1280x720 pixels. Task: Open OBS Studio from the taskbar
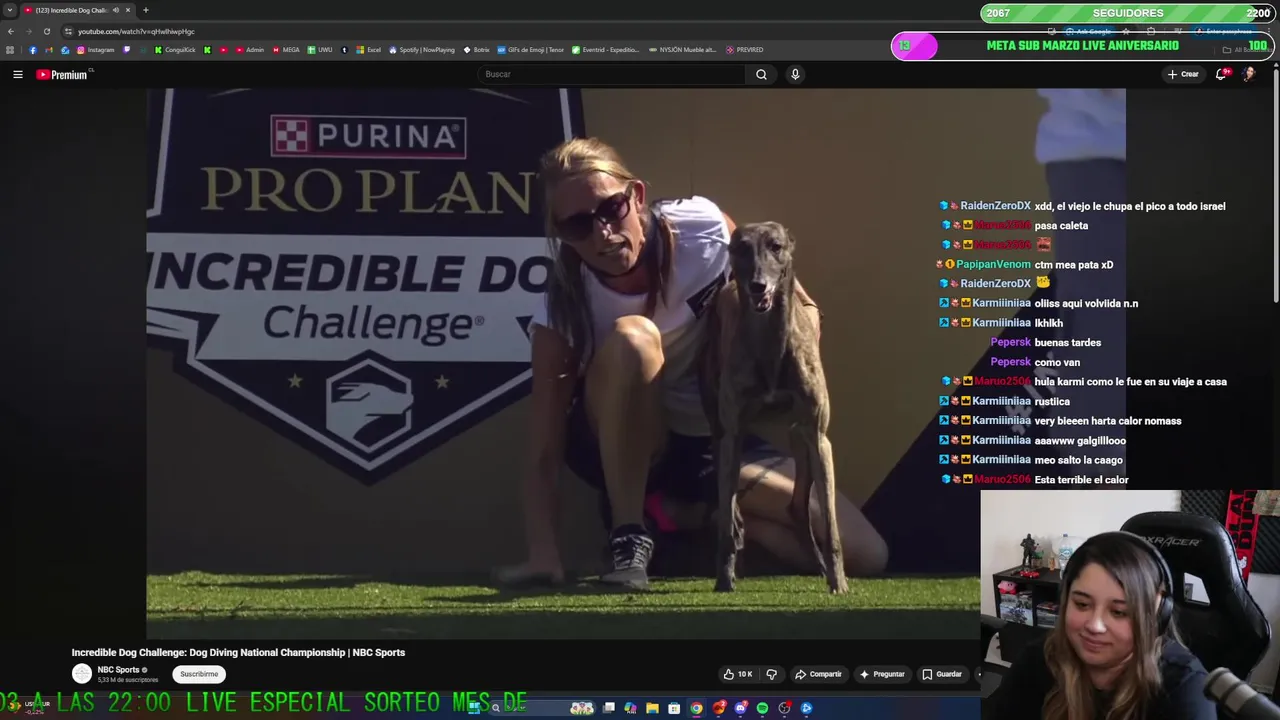click(784, 708)
